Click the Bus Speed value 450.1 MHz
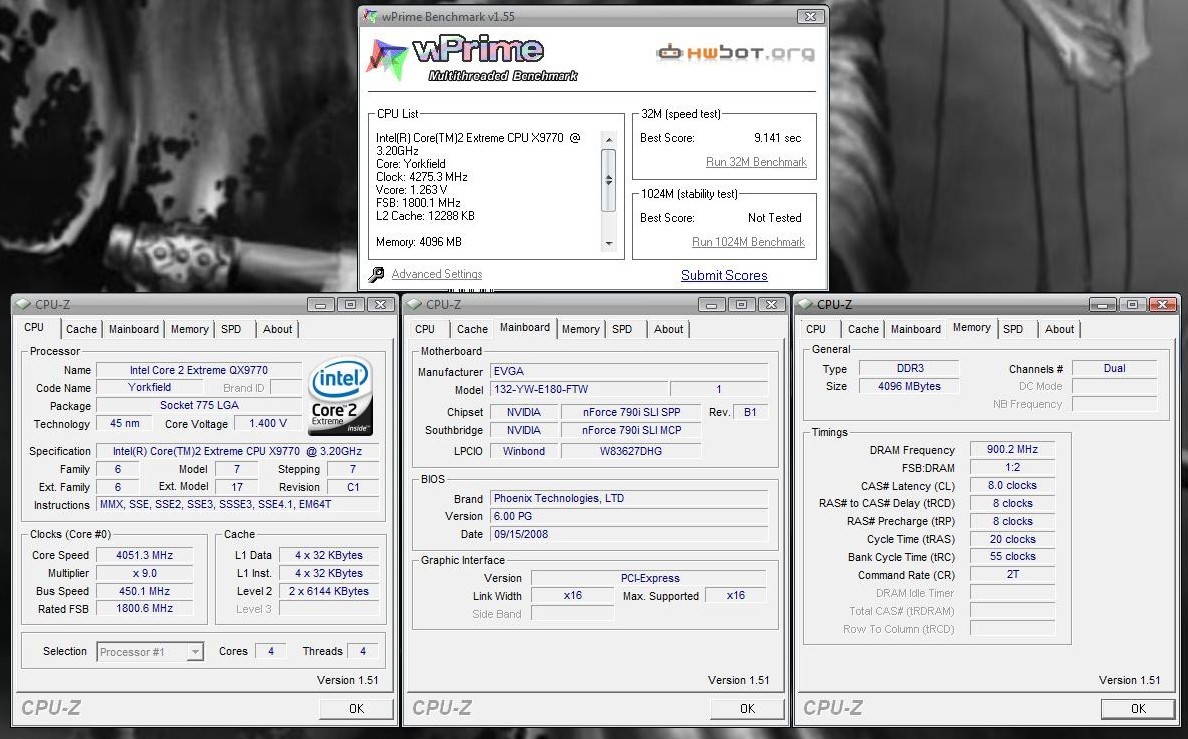The height and width of the screenshot is (739, 1188). tap(144, 591)
